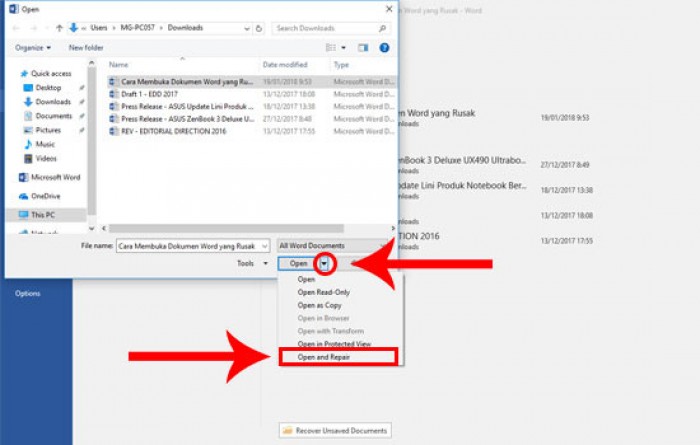Select OneDrive in the sidebar

point(45,196)
